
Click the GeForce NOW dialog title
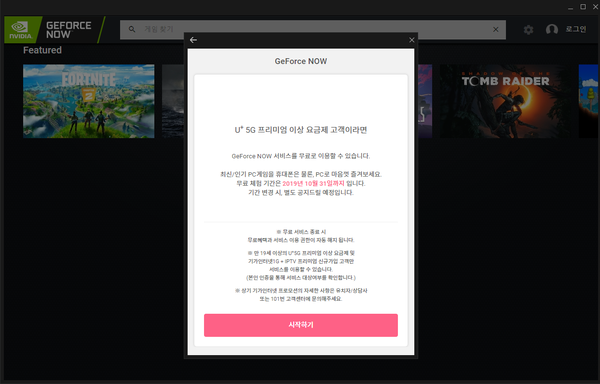coord(301,61)
